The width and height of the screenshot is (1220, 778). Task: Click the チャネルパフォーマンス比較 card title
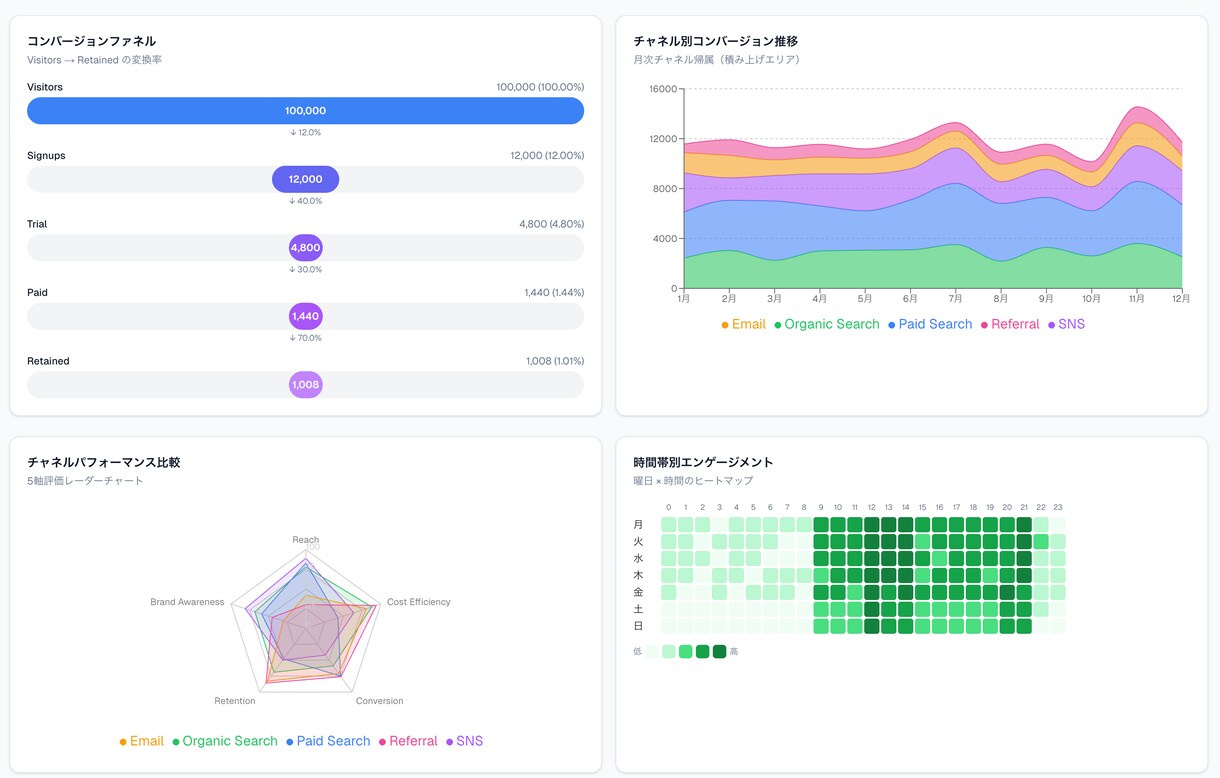tap(103, 463)
